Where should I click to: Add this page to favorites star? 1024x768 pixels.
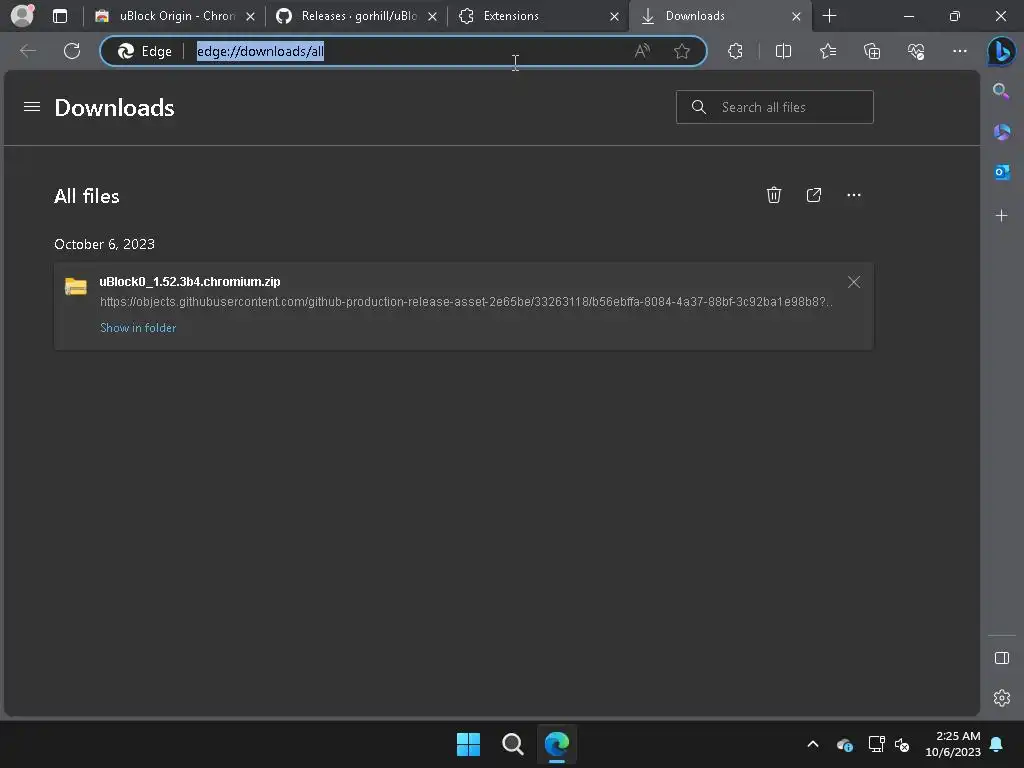pyautogui.click(x=682, y=51)
